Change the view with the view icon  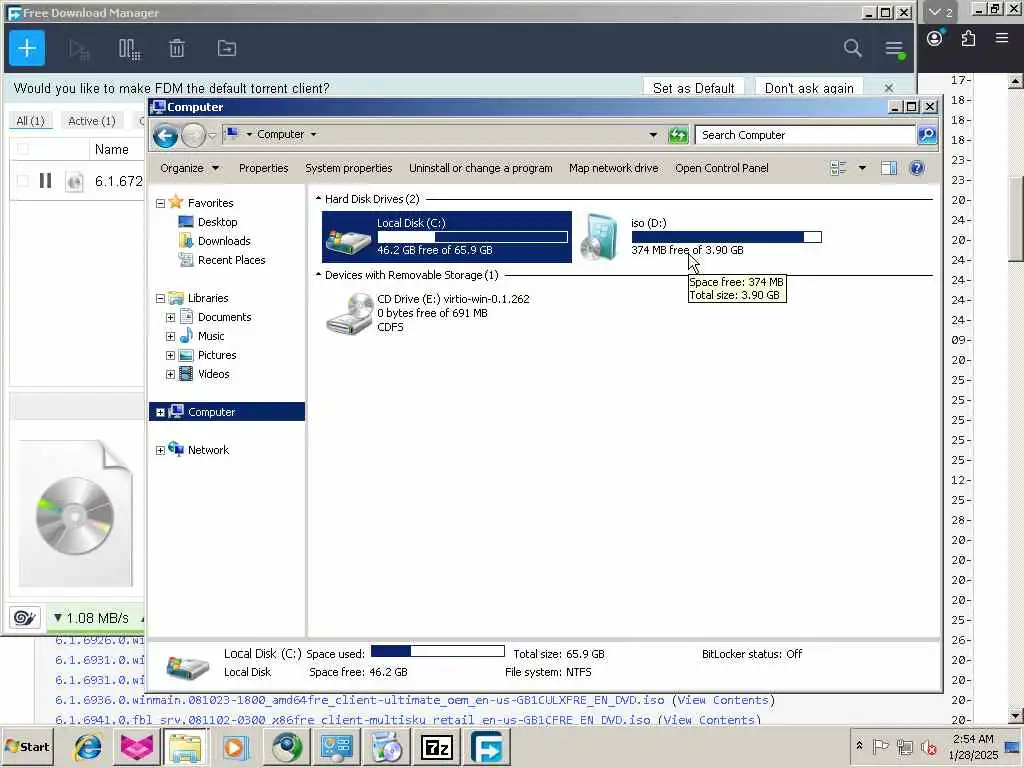point(839,168)
